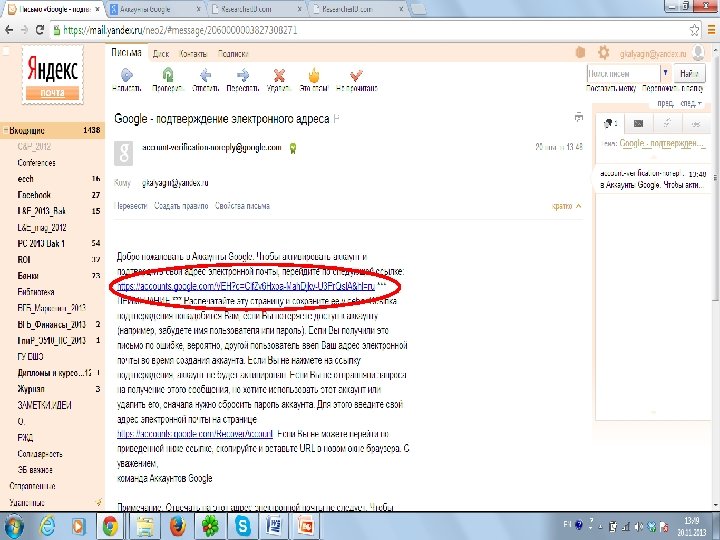
Task: Click inside the mail search field
Action: tap(623, 73)
